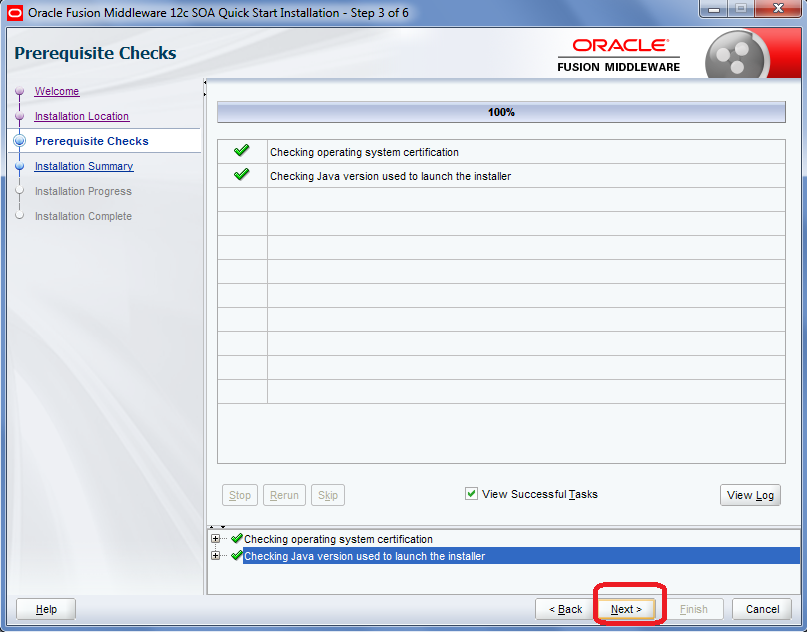
Task: Open the installation log with View Log
Action: pyautogui.click(x=750, y=494)
